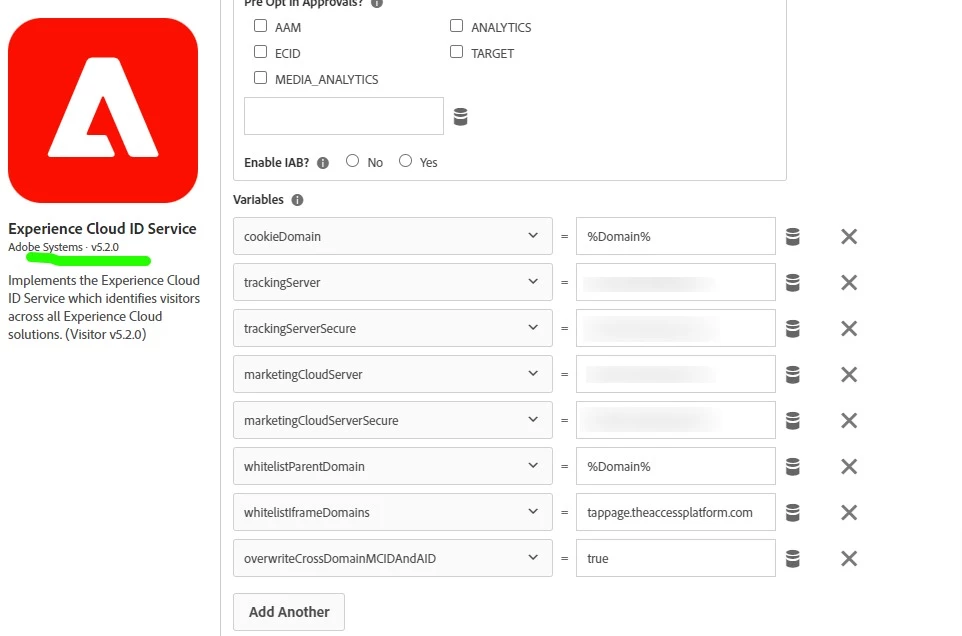The image size is (962, 636).
Task: Check the MEDIA_ANALYTICS approval checkbox
Action: point(260,78)
